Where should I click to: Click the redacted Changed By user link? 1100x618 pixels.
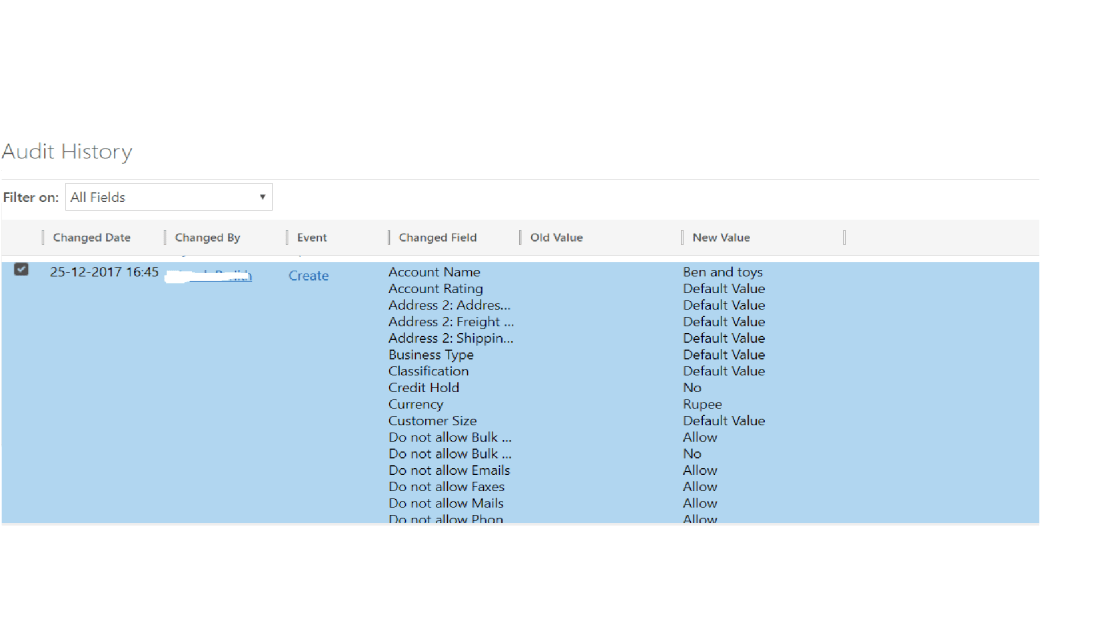pyautogui.click(x=210, y=275)
